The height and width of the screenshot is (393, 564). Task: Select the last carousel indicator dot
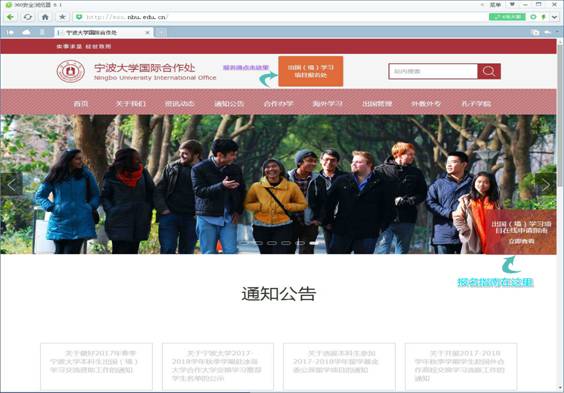314,243
